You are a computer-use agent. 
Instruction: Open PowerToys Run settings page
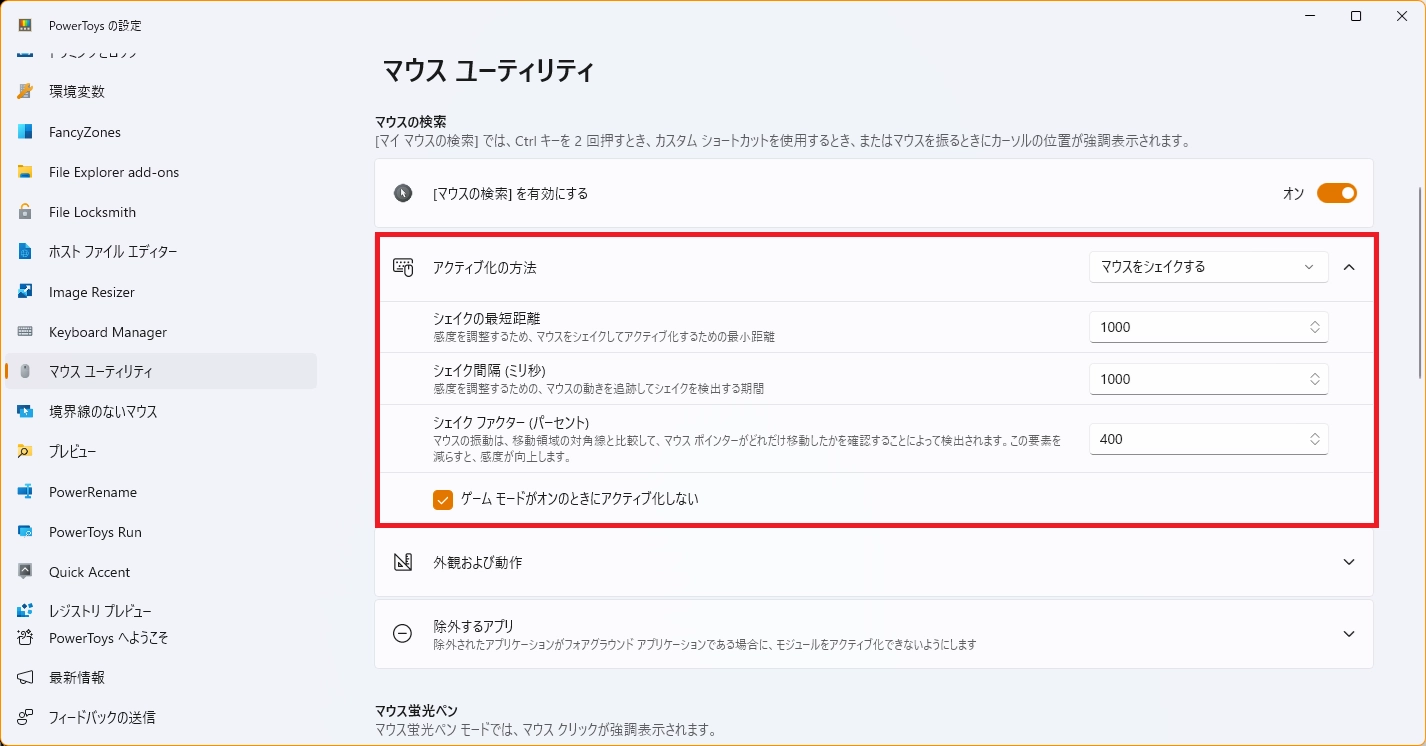pyautogui.click(x=95, y=532)
